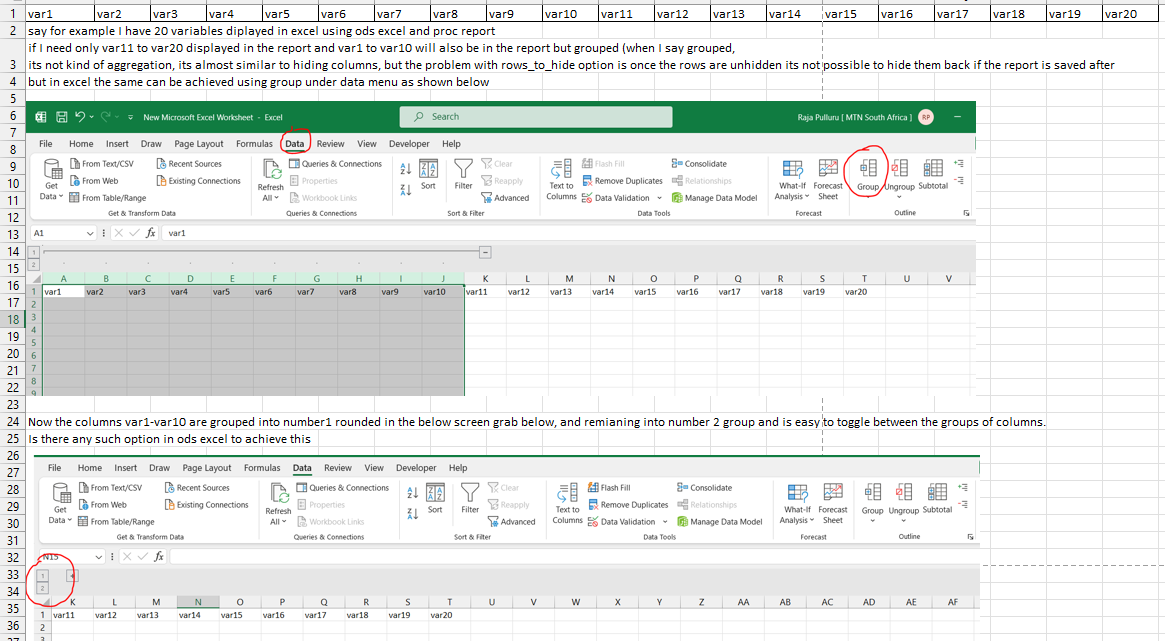Screen dimensions: 1165x641
Task: Click outline level 2 button circled in red
Action: pos(41,588)
